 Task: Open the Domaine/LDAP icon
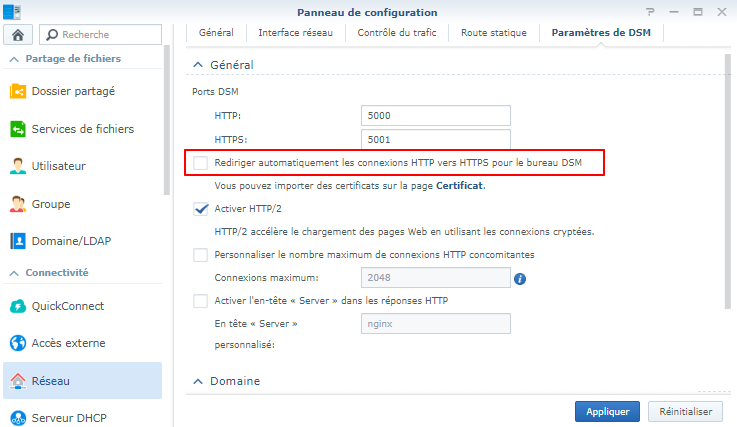point(18,241)
